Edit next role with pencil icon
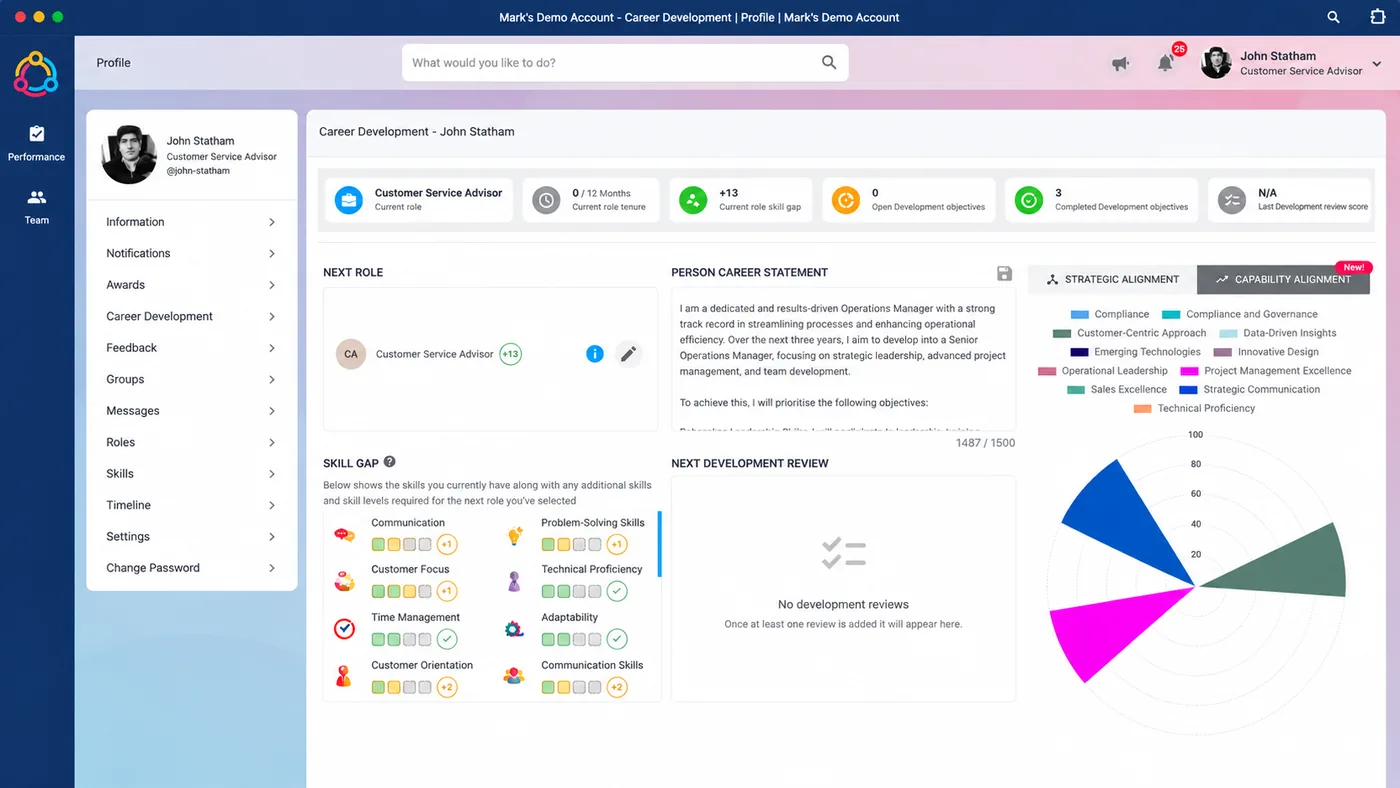This screenshot has width=1400, height=788. [x=628, y=354]
